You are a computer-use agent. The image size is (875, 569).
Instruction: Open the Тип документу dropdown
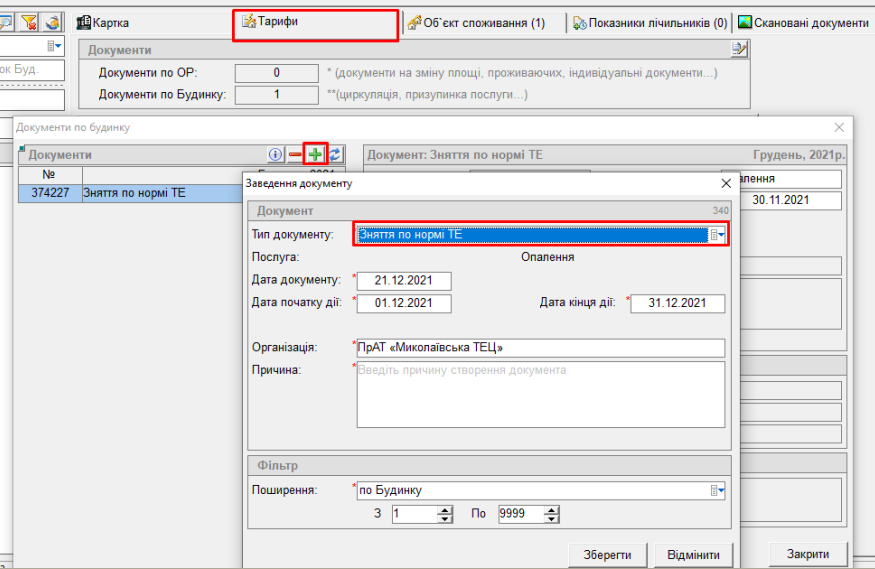click(x=716, y=234)
